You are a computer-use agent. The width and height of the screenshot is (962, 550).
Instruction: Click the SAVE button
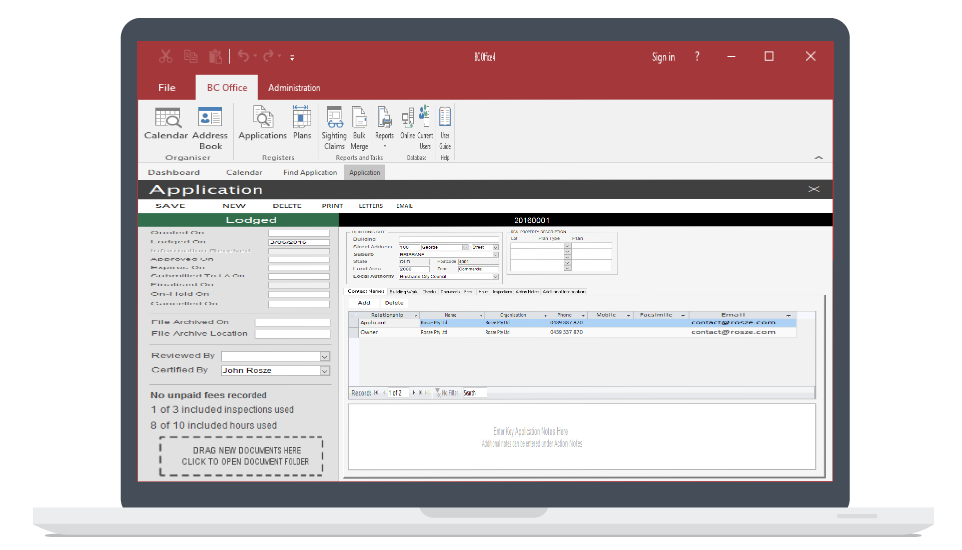(x=170, y=206)
